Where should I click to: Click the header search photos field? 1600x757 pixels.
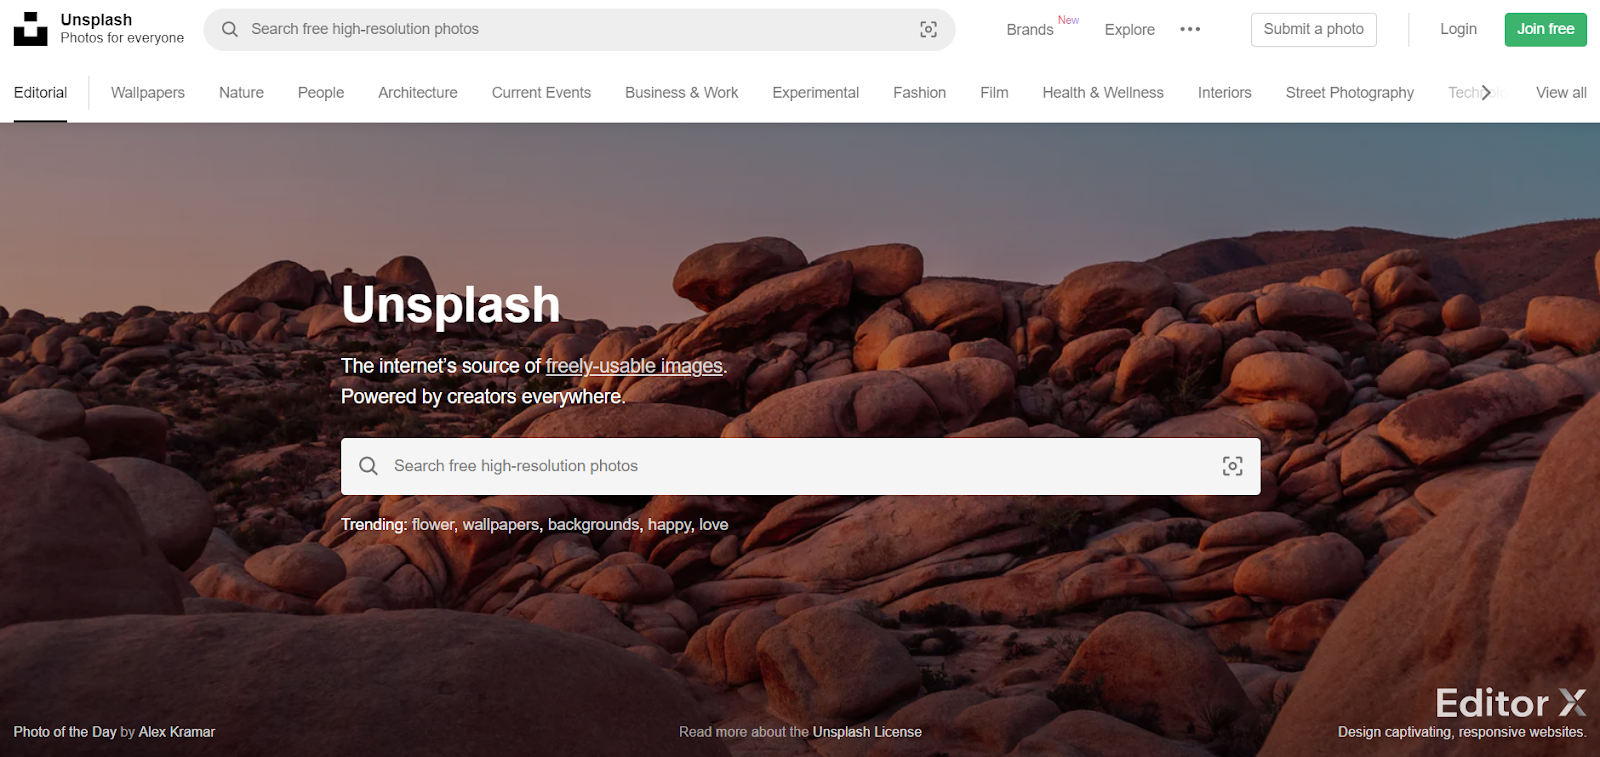click(580, 29)
